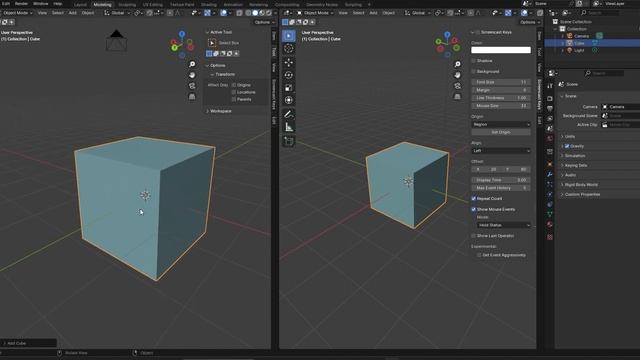Open Object Mode dropdown in left viewport
Viewport: 640px width, 360px height.
click(x=17, y=13)
